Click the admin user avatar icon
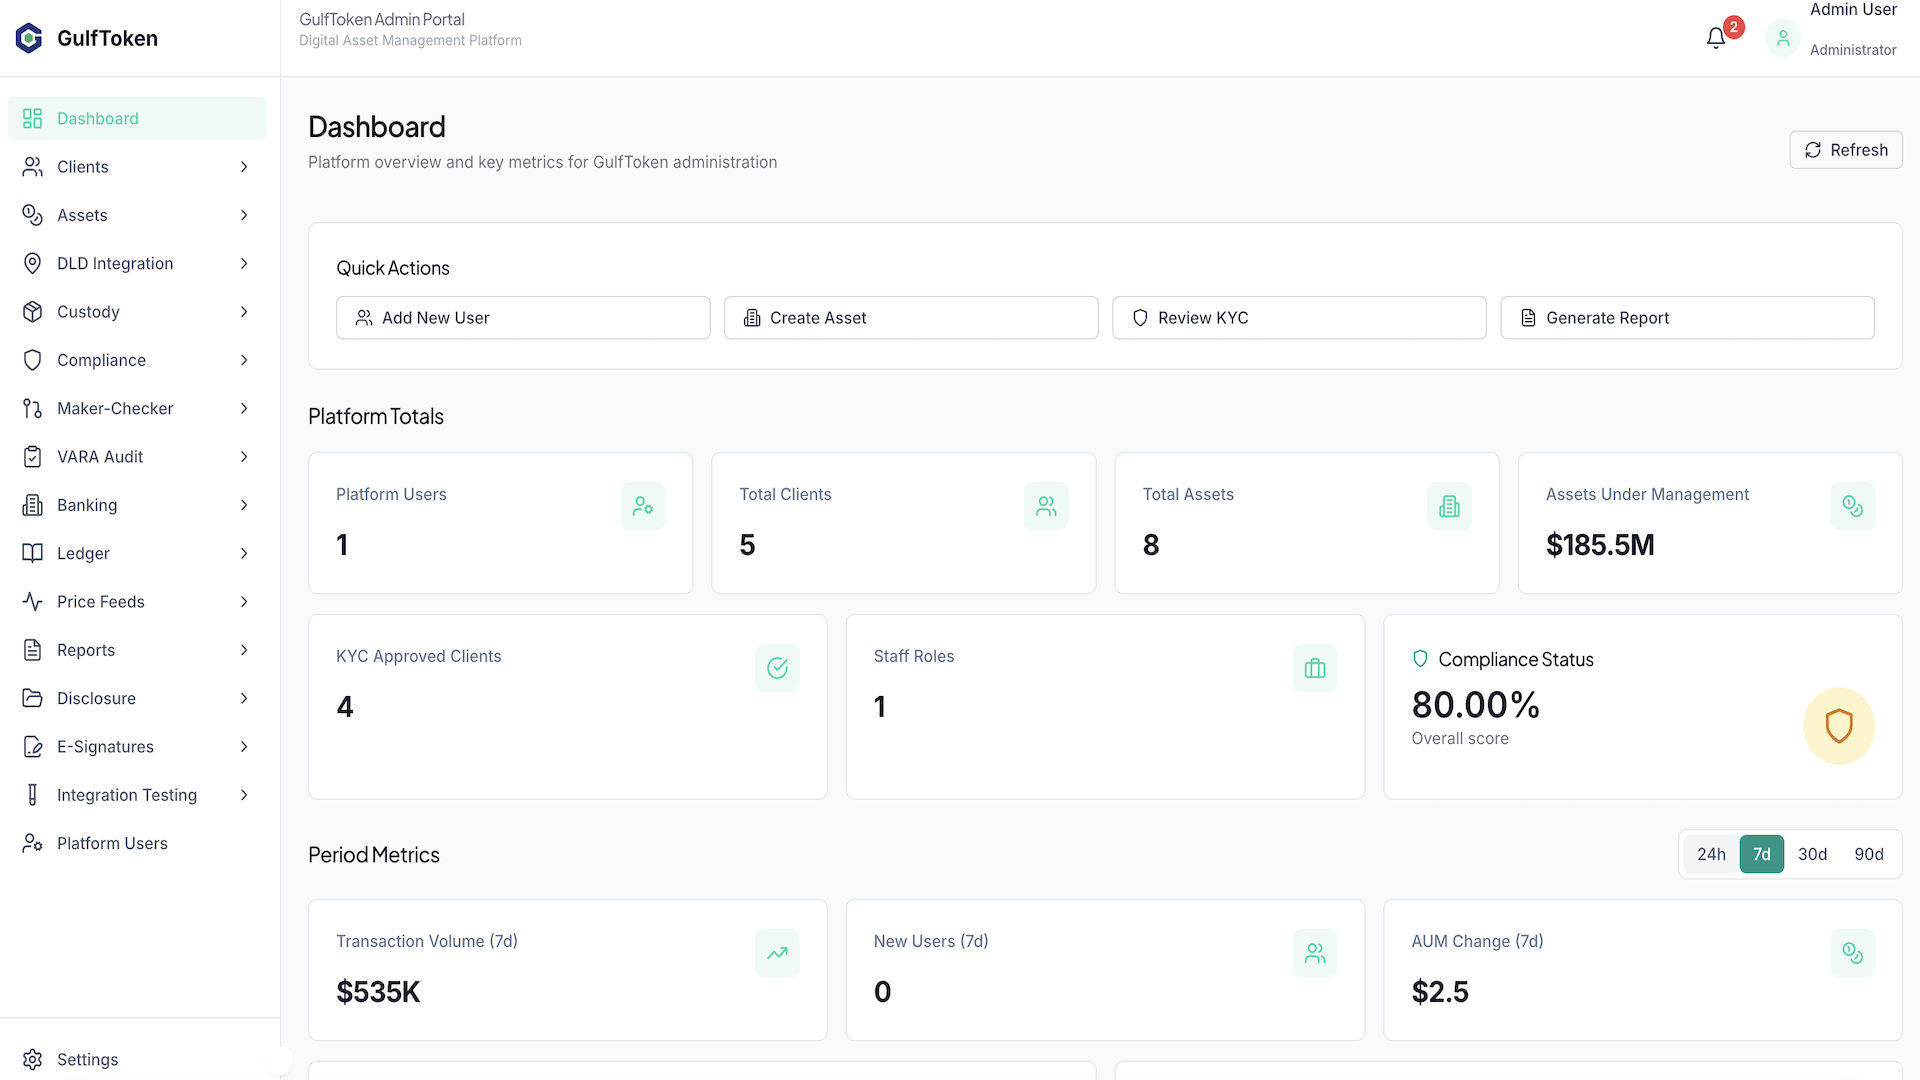The image size is (1920, 1080). pyautogui.click(x=1782, y=38)
